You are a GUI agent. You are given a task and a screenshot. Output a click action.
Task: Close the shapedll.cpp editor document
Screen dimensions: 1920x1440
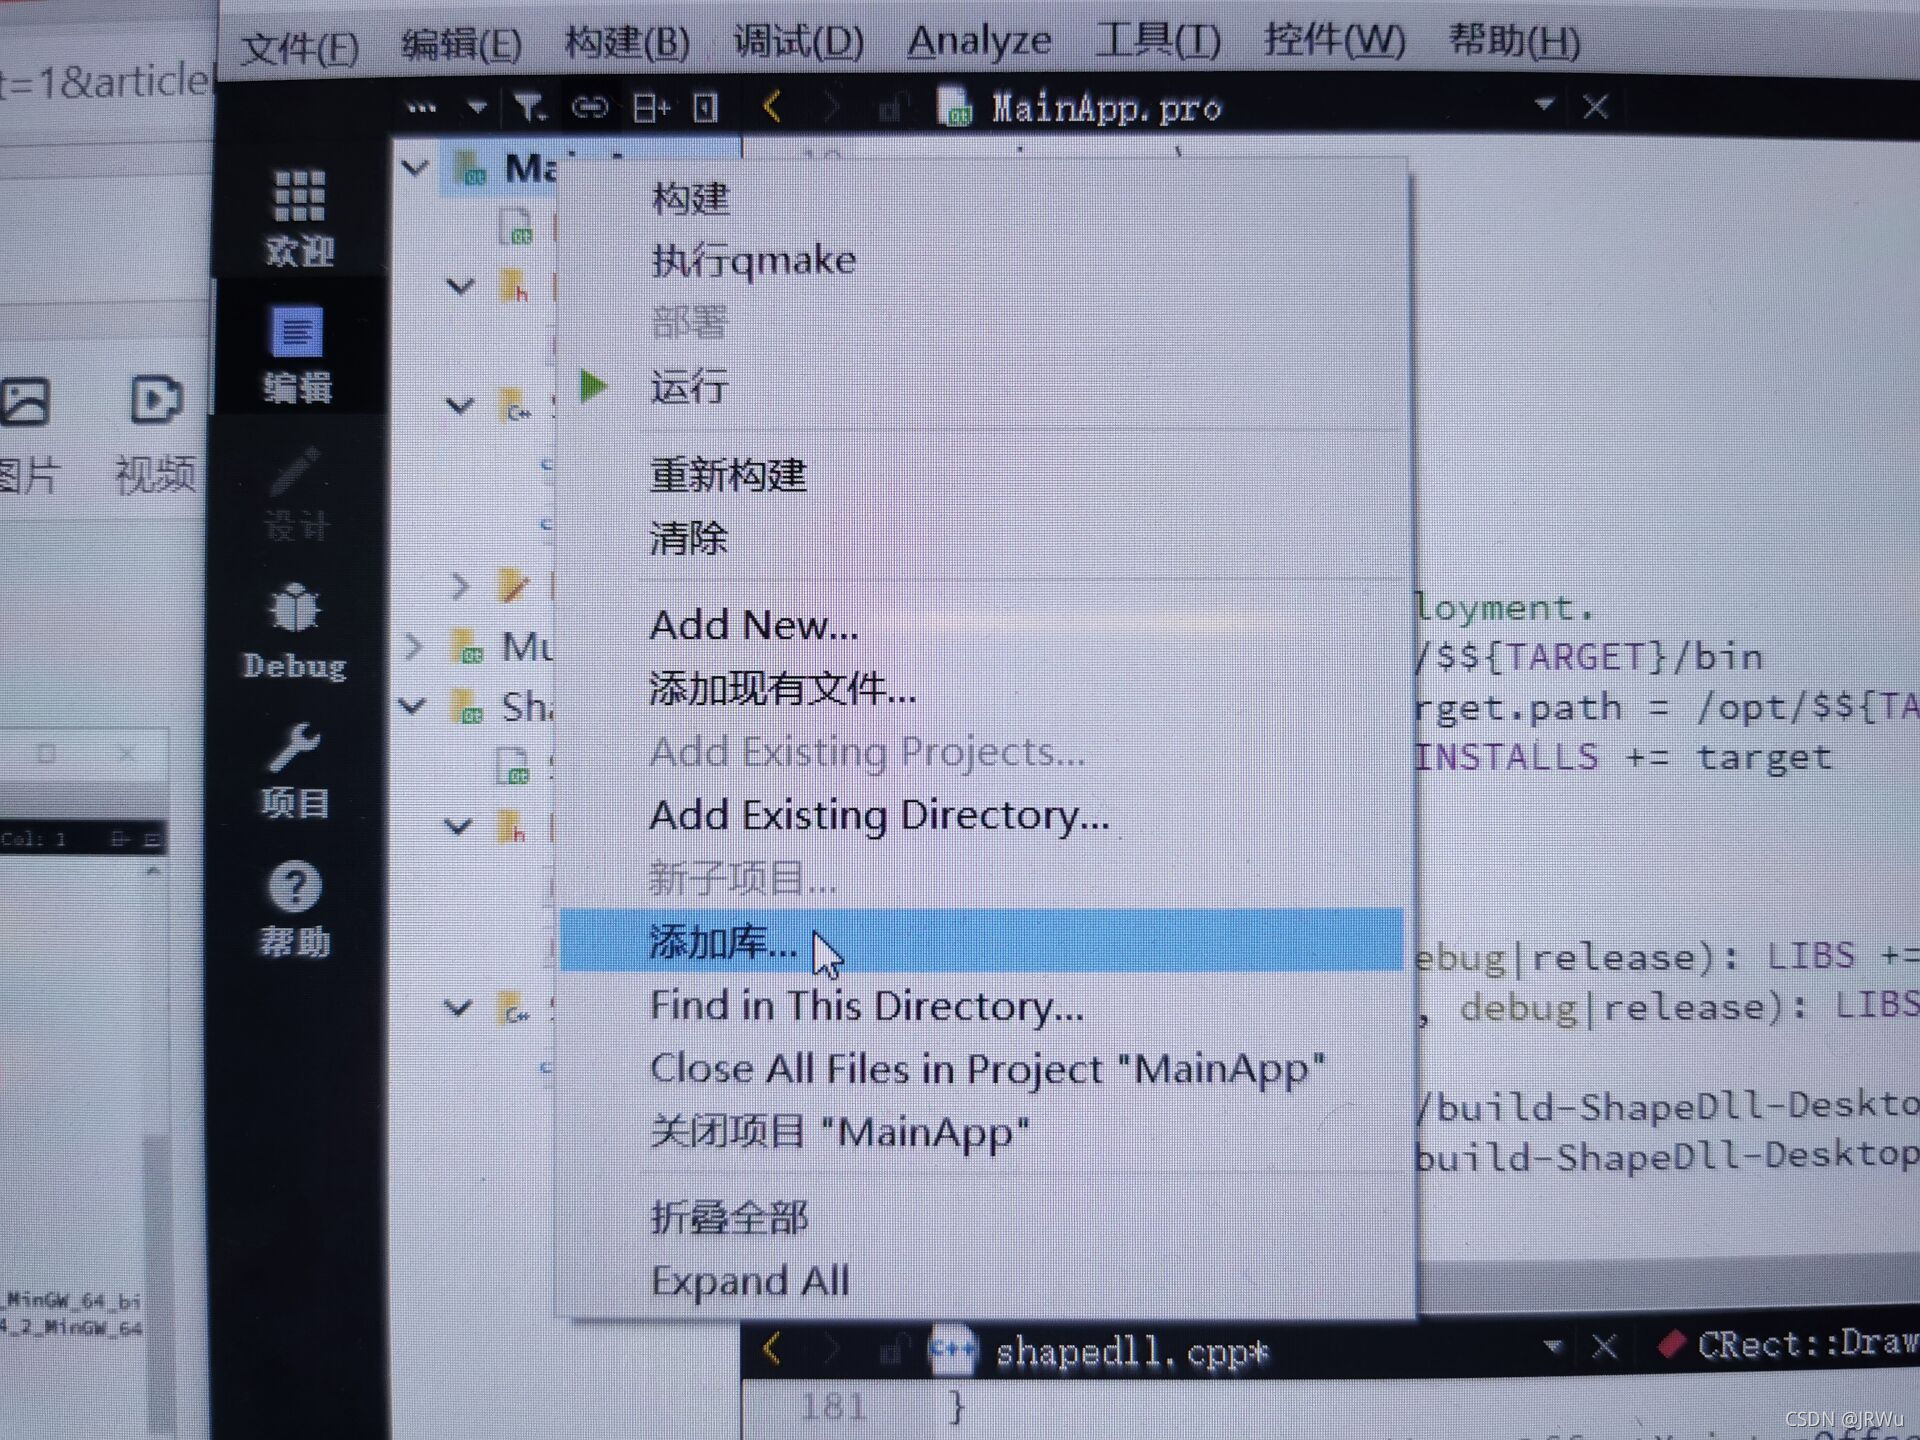point(1605,1347)
